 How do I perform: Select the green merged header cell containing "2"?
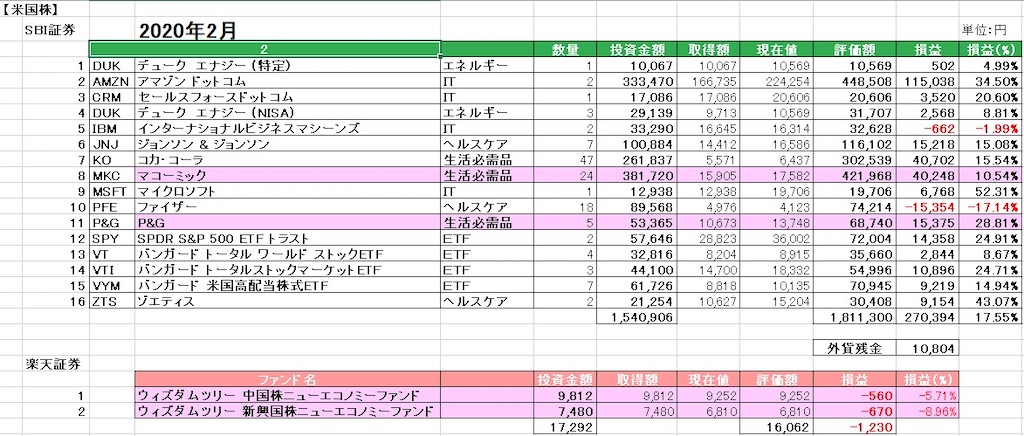click(264, 50)
